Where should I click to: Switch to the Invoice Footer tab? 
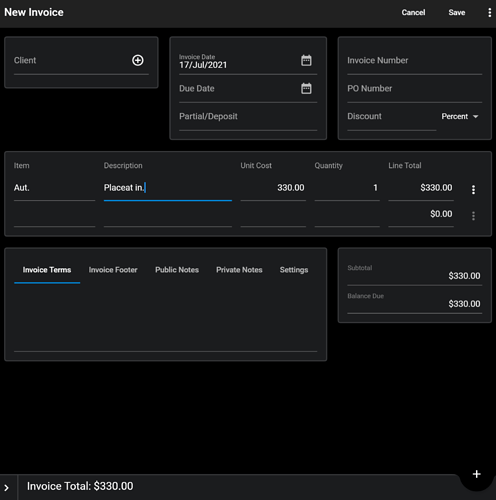[x=113, y=270]
